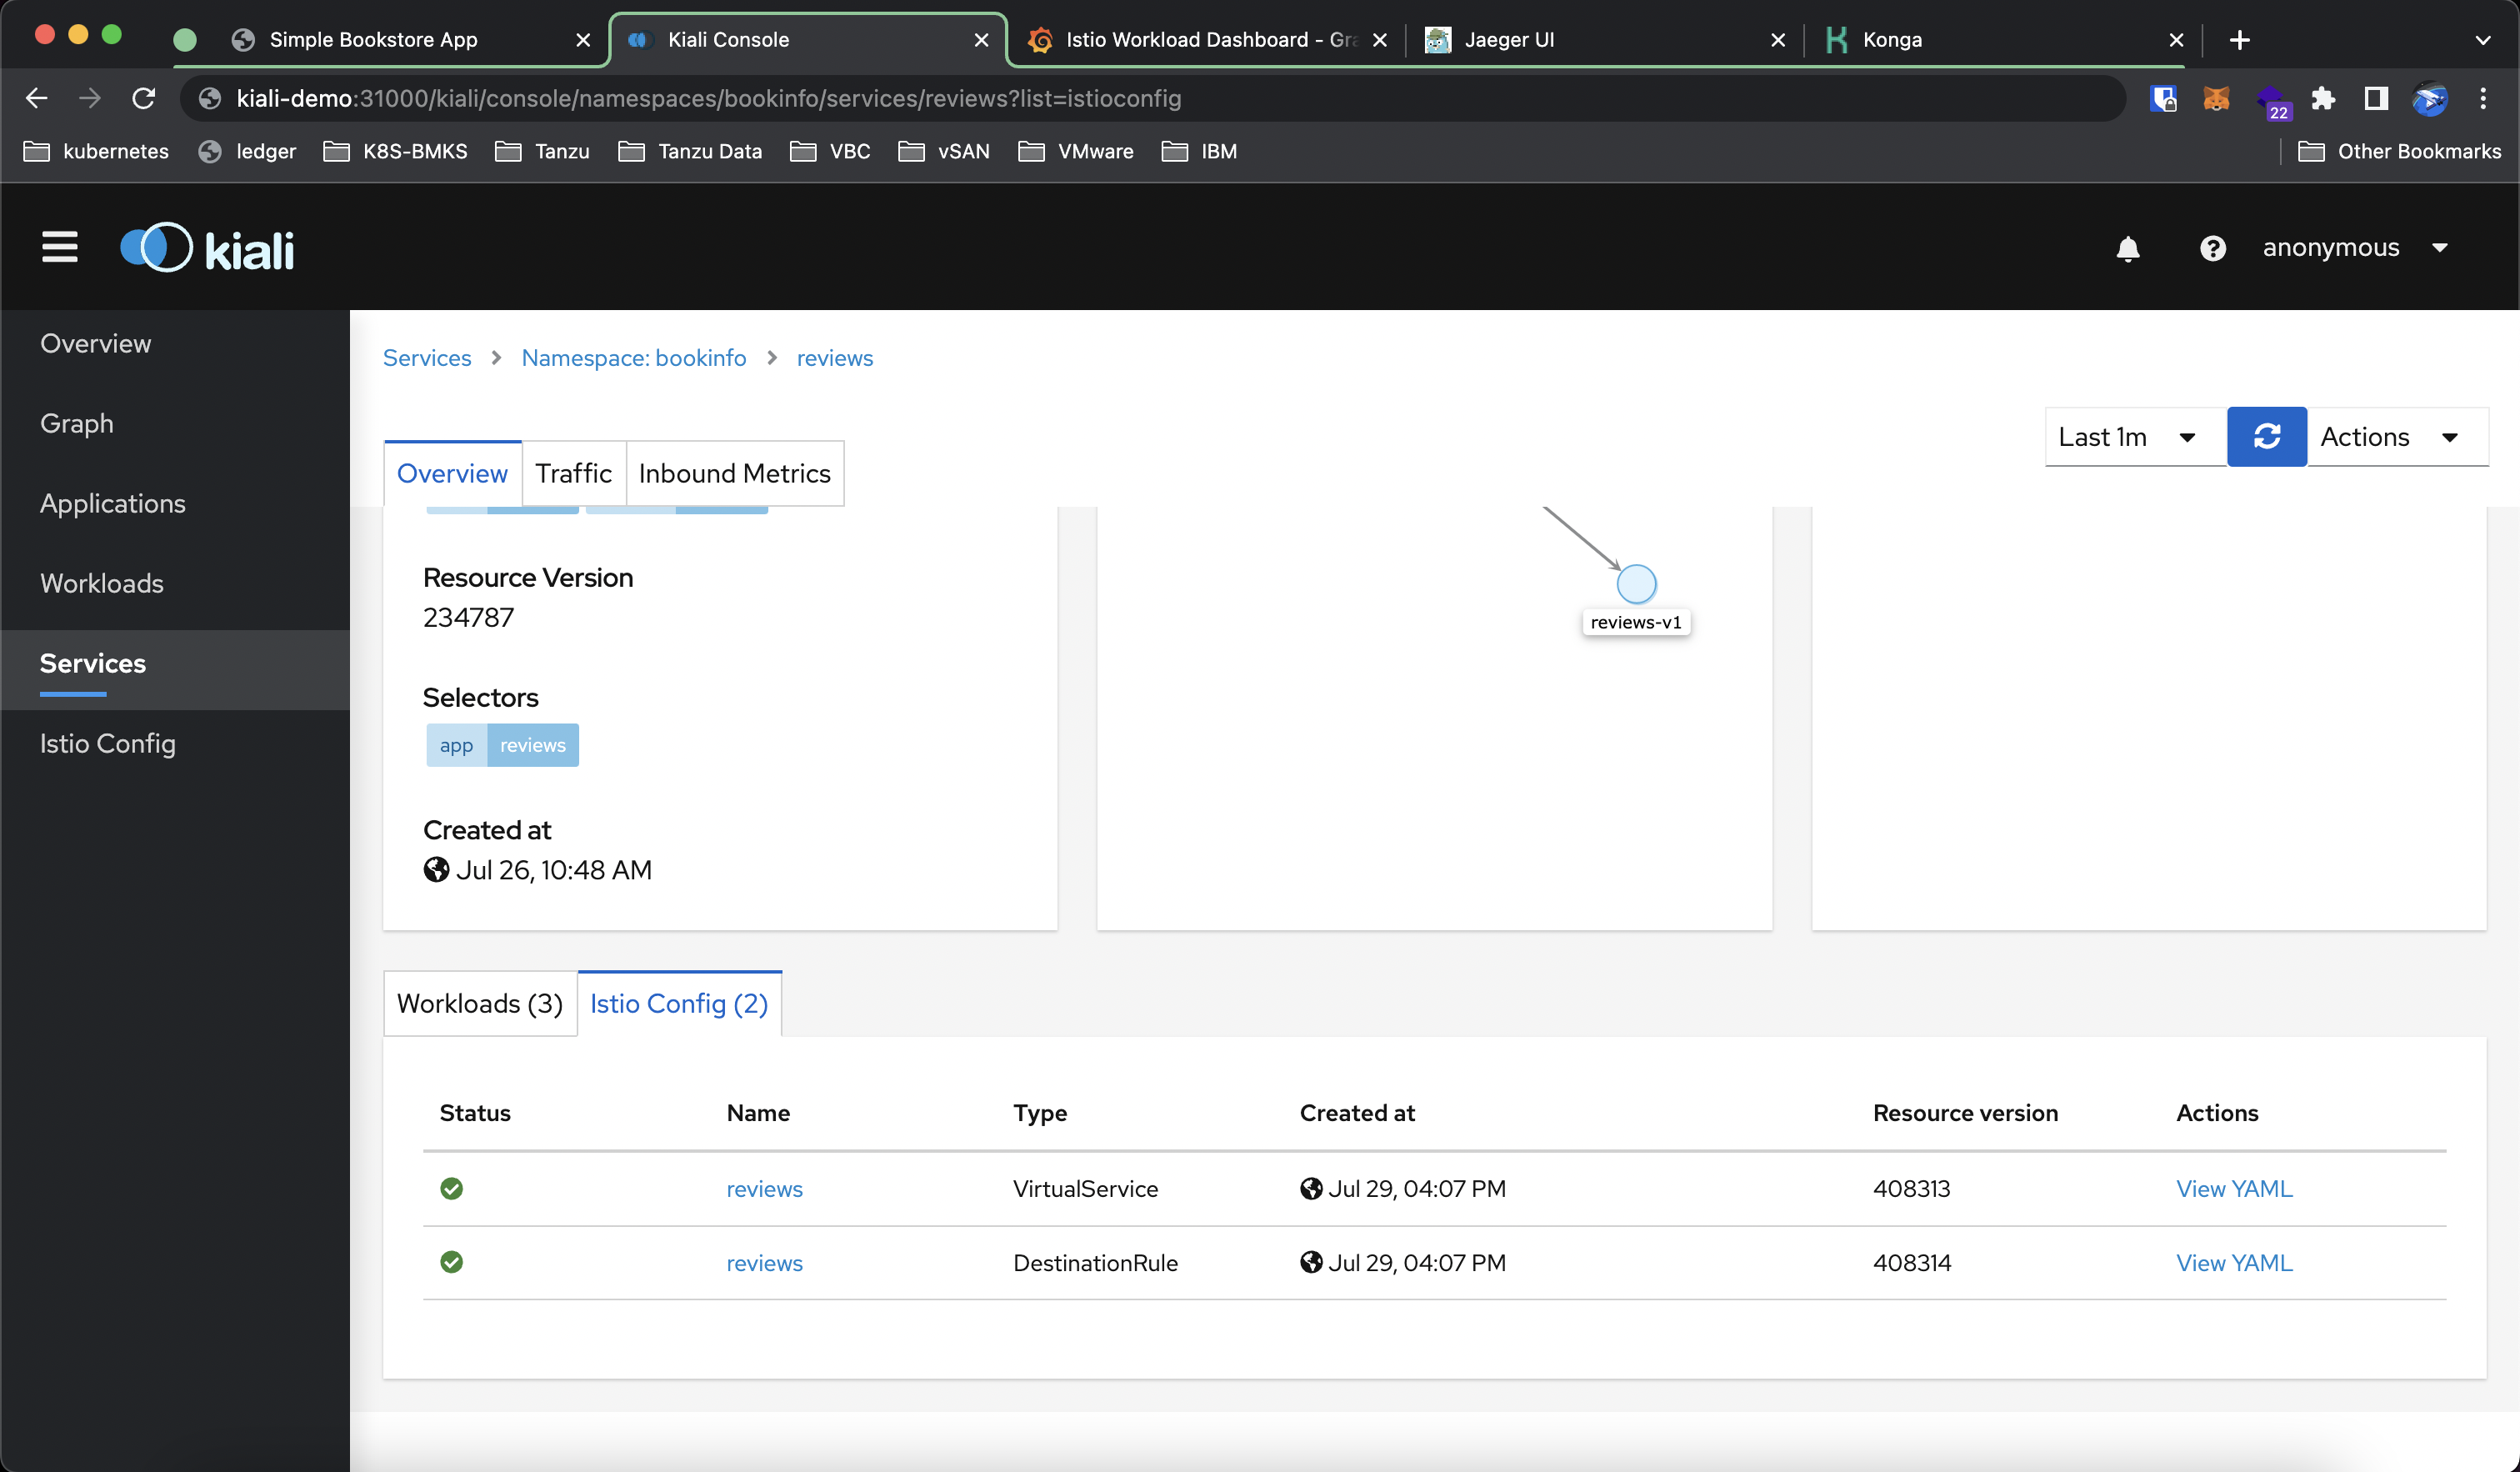2520x1472 pixels.
Task: Click the green status checkmark for VirtualService
Action: point(452,1188)
